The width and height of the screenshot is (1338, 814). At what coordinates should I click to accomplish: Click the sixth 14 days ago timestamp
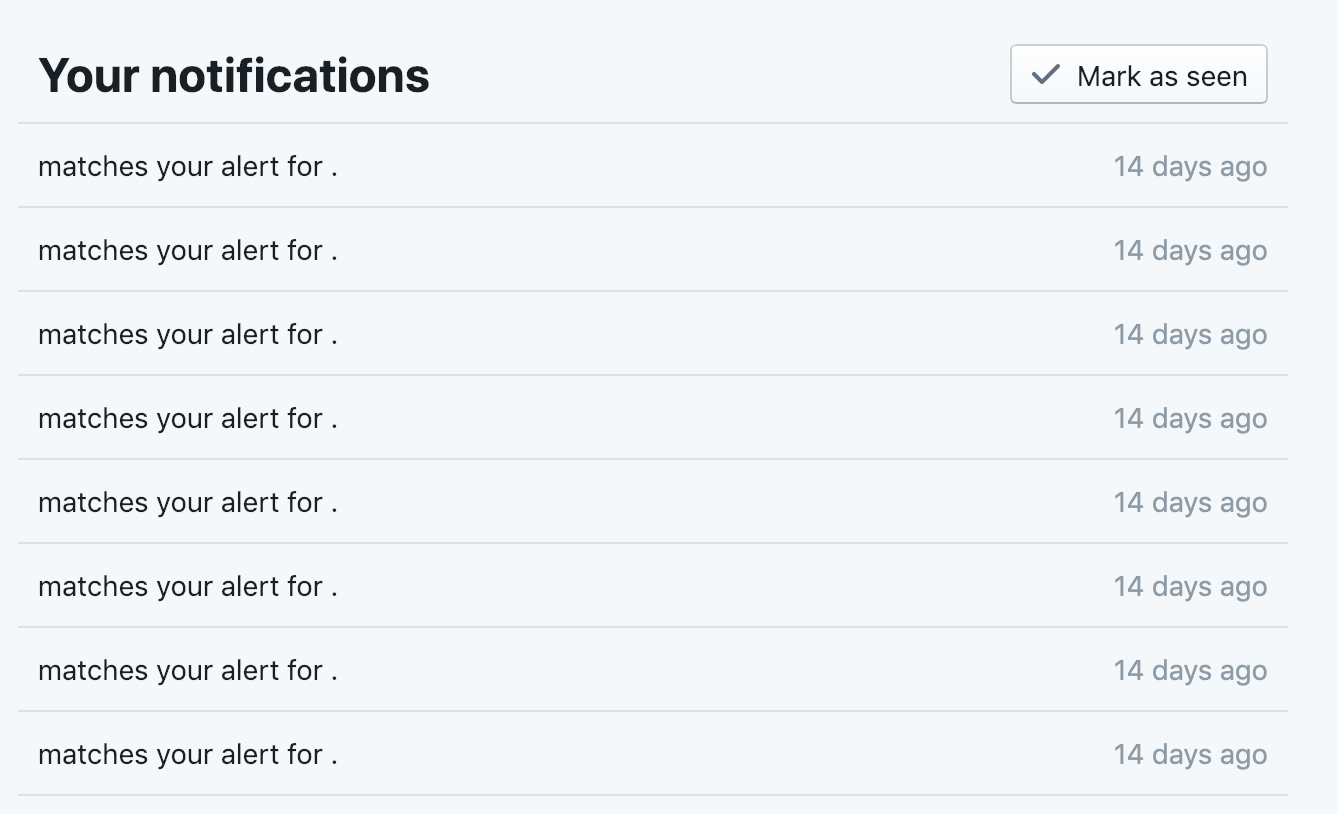tap(1190, 586)
